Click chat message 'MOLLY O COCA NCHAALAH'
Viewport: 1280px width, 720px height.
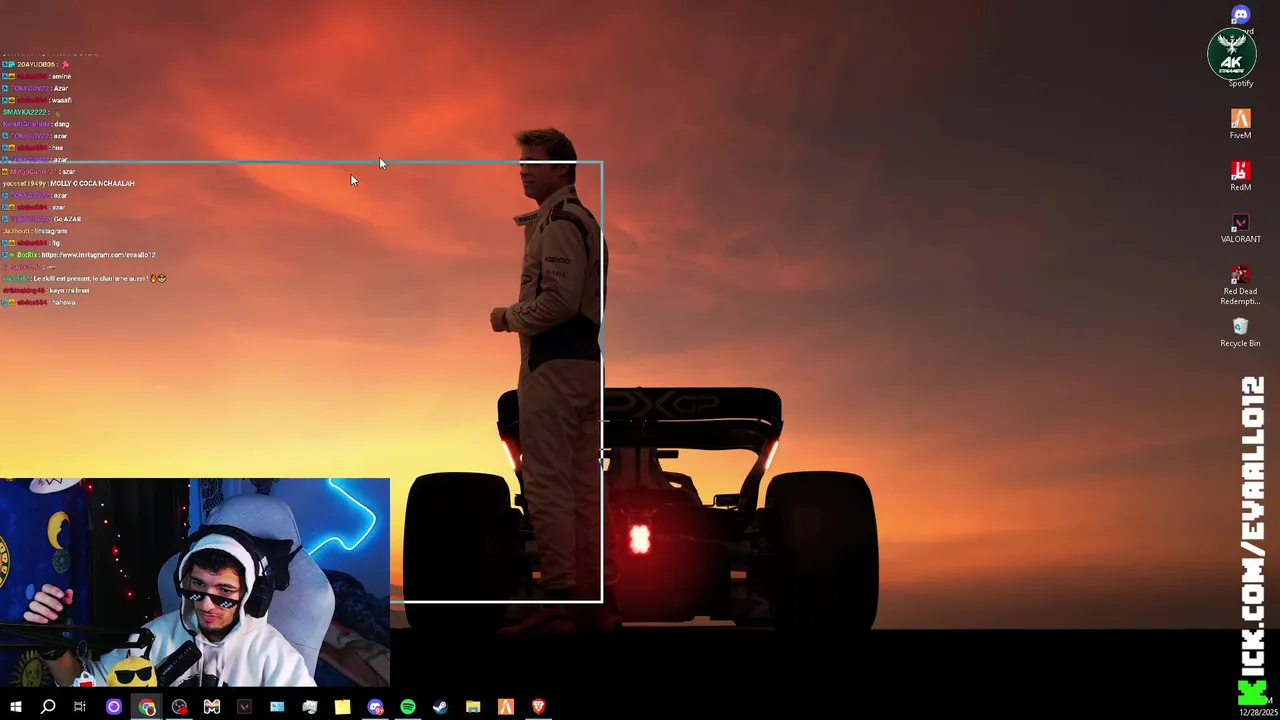pyautogui.click(x=92, y=183)
